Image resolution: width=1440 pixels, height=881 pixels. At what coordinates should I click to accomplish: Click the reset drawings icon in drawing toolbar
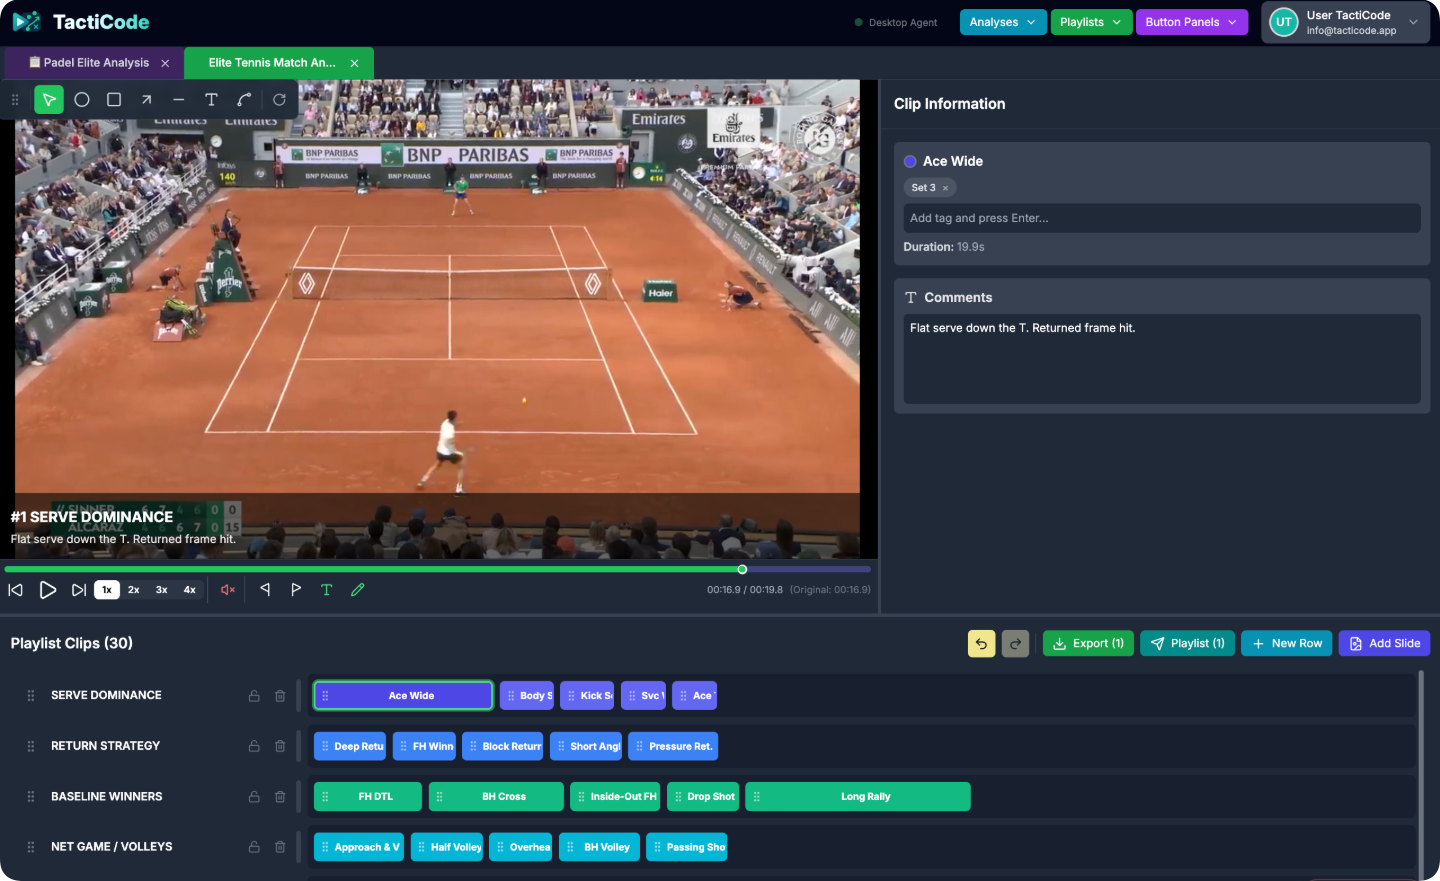click(x=280, y=100)
